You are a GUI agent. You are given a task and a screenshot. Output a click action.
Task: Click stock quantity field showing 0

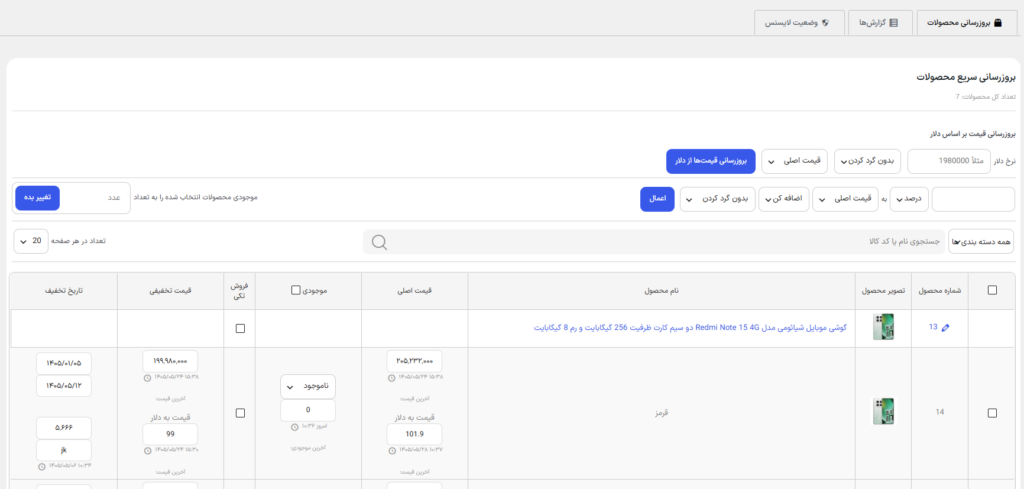tap(308, 411)
